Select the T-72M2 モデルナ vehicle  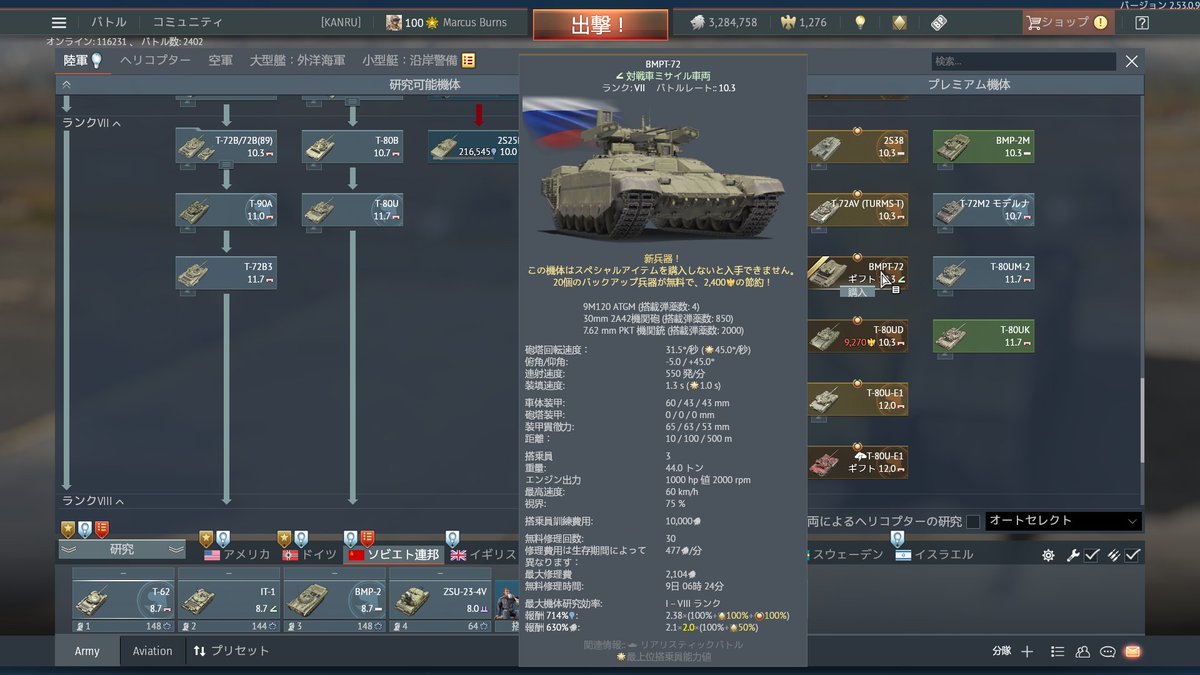coord(984,209)
